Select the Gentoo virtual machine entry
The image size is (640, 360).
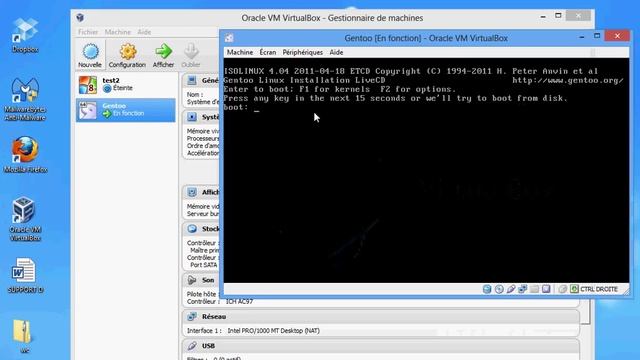point(126,110)
